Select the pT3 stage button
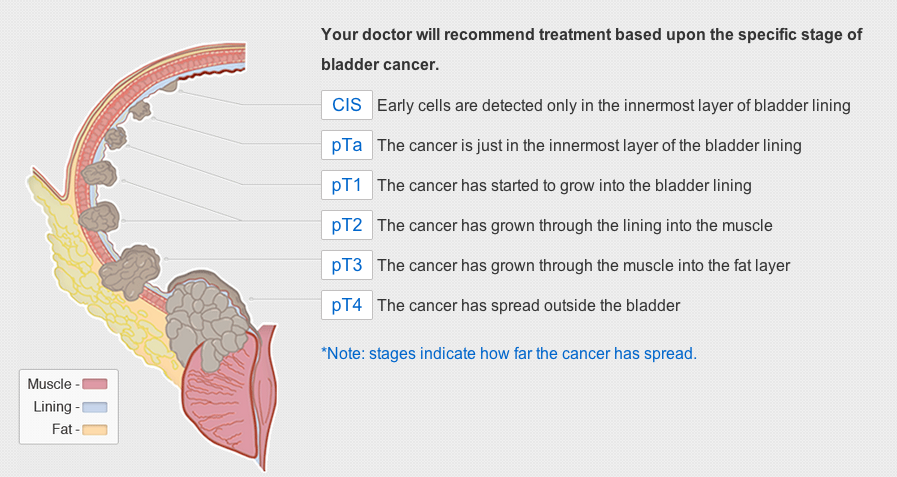The image size is (897, 477). point(347,265)
